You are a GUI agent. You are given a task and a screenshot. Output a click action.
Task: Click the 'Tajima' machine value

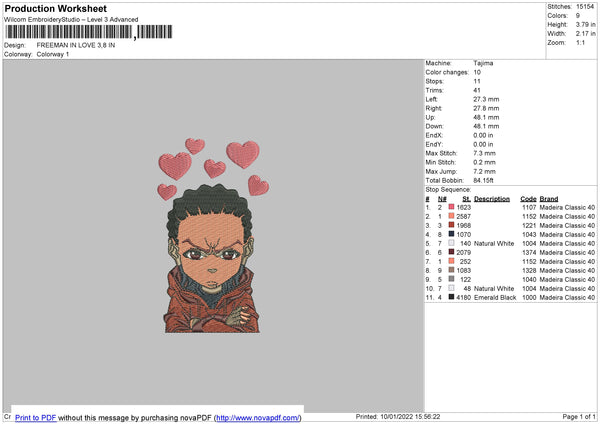(483, 63)
